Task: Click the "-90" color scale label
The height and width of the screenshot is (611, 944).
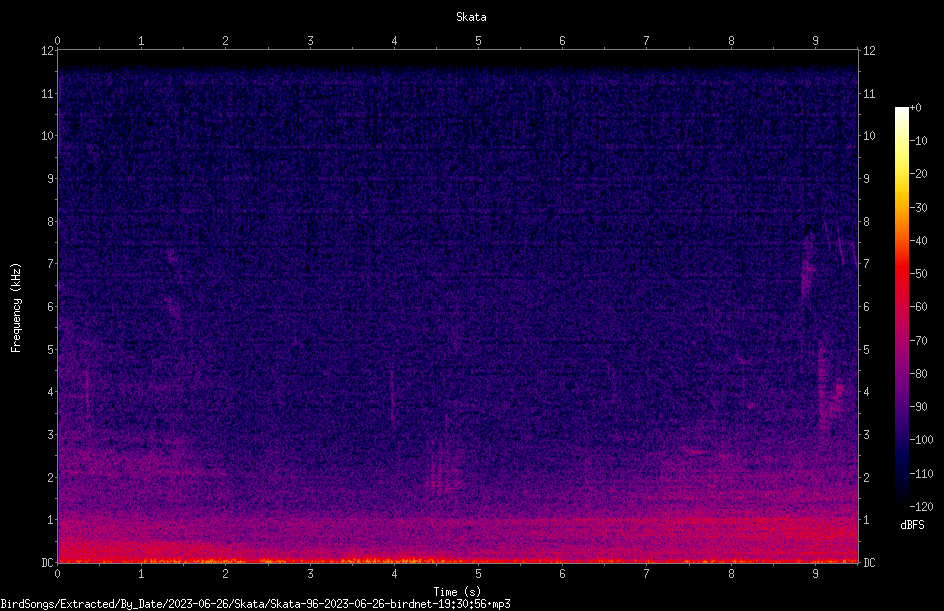Action: 918,407
